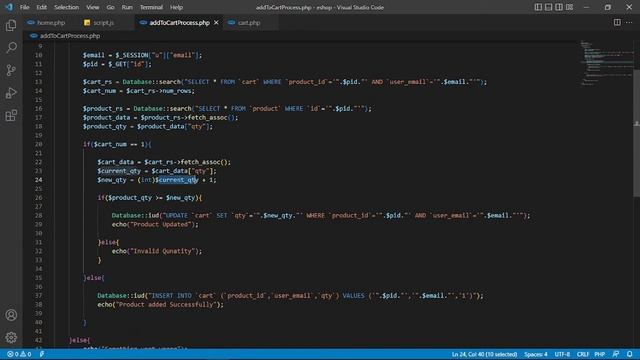
Task: Click the ports icon in status bar
Action: click(42, 354)
